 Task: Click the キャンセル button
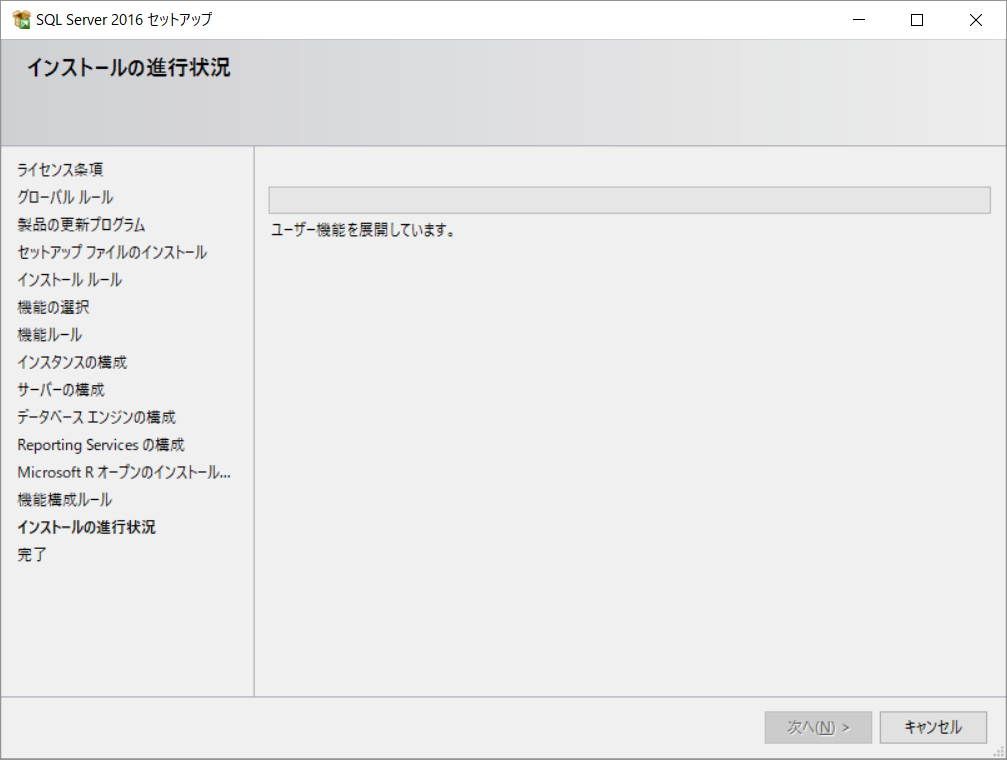(933, 727)
